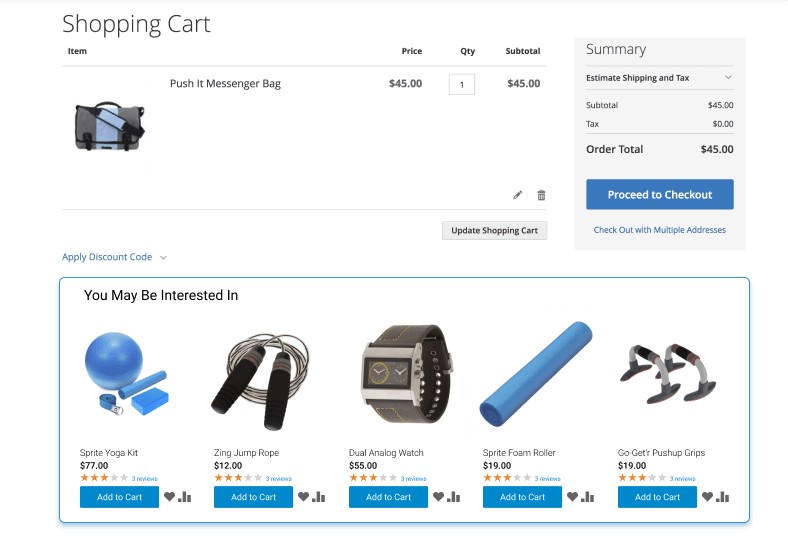This screenshot has height=548, width=788.
Task: Expand Estimate Shipping and Tax section
Action: (x=659, y=78)
